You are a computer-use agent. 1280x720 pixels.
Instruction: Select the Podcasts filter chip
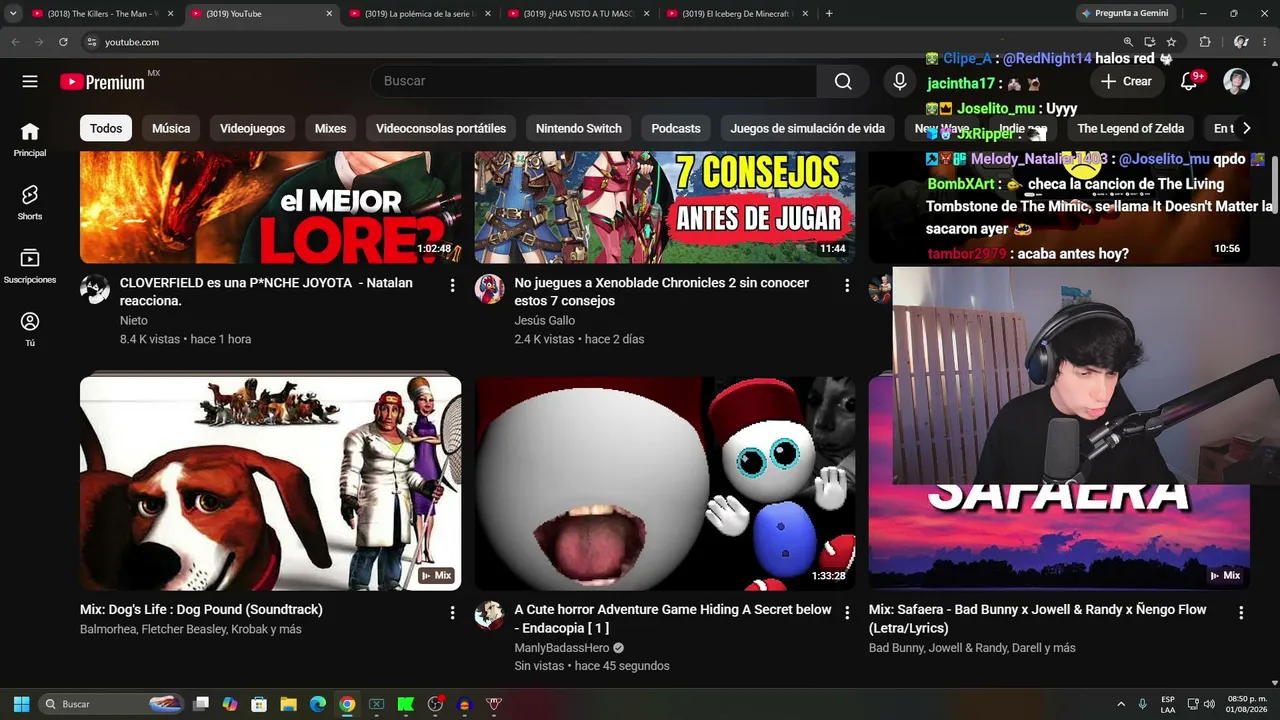click(x=676, y=128)
